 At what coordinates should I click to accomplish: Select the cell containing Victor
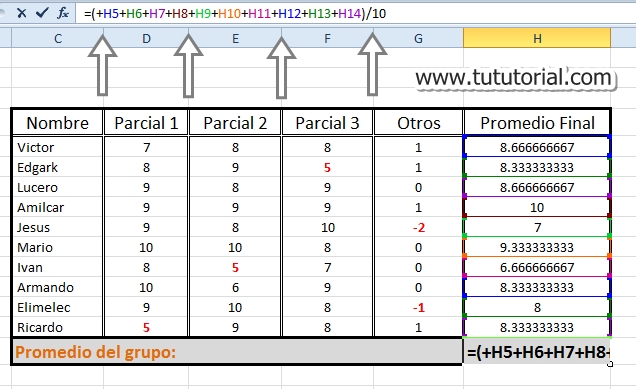[x=58, y=147]
